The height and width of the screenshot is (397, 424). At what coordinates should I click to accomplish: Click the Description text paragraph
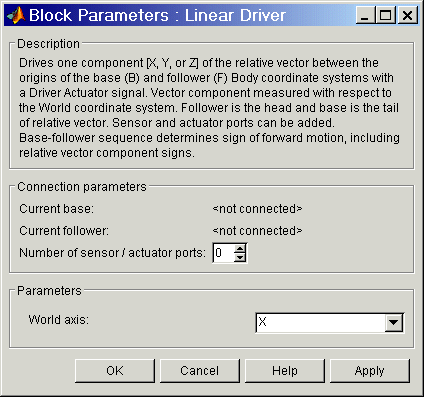pyautogui.click(x=209, y=108)
